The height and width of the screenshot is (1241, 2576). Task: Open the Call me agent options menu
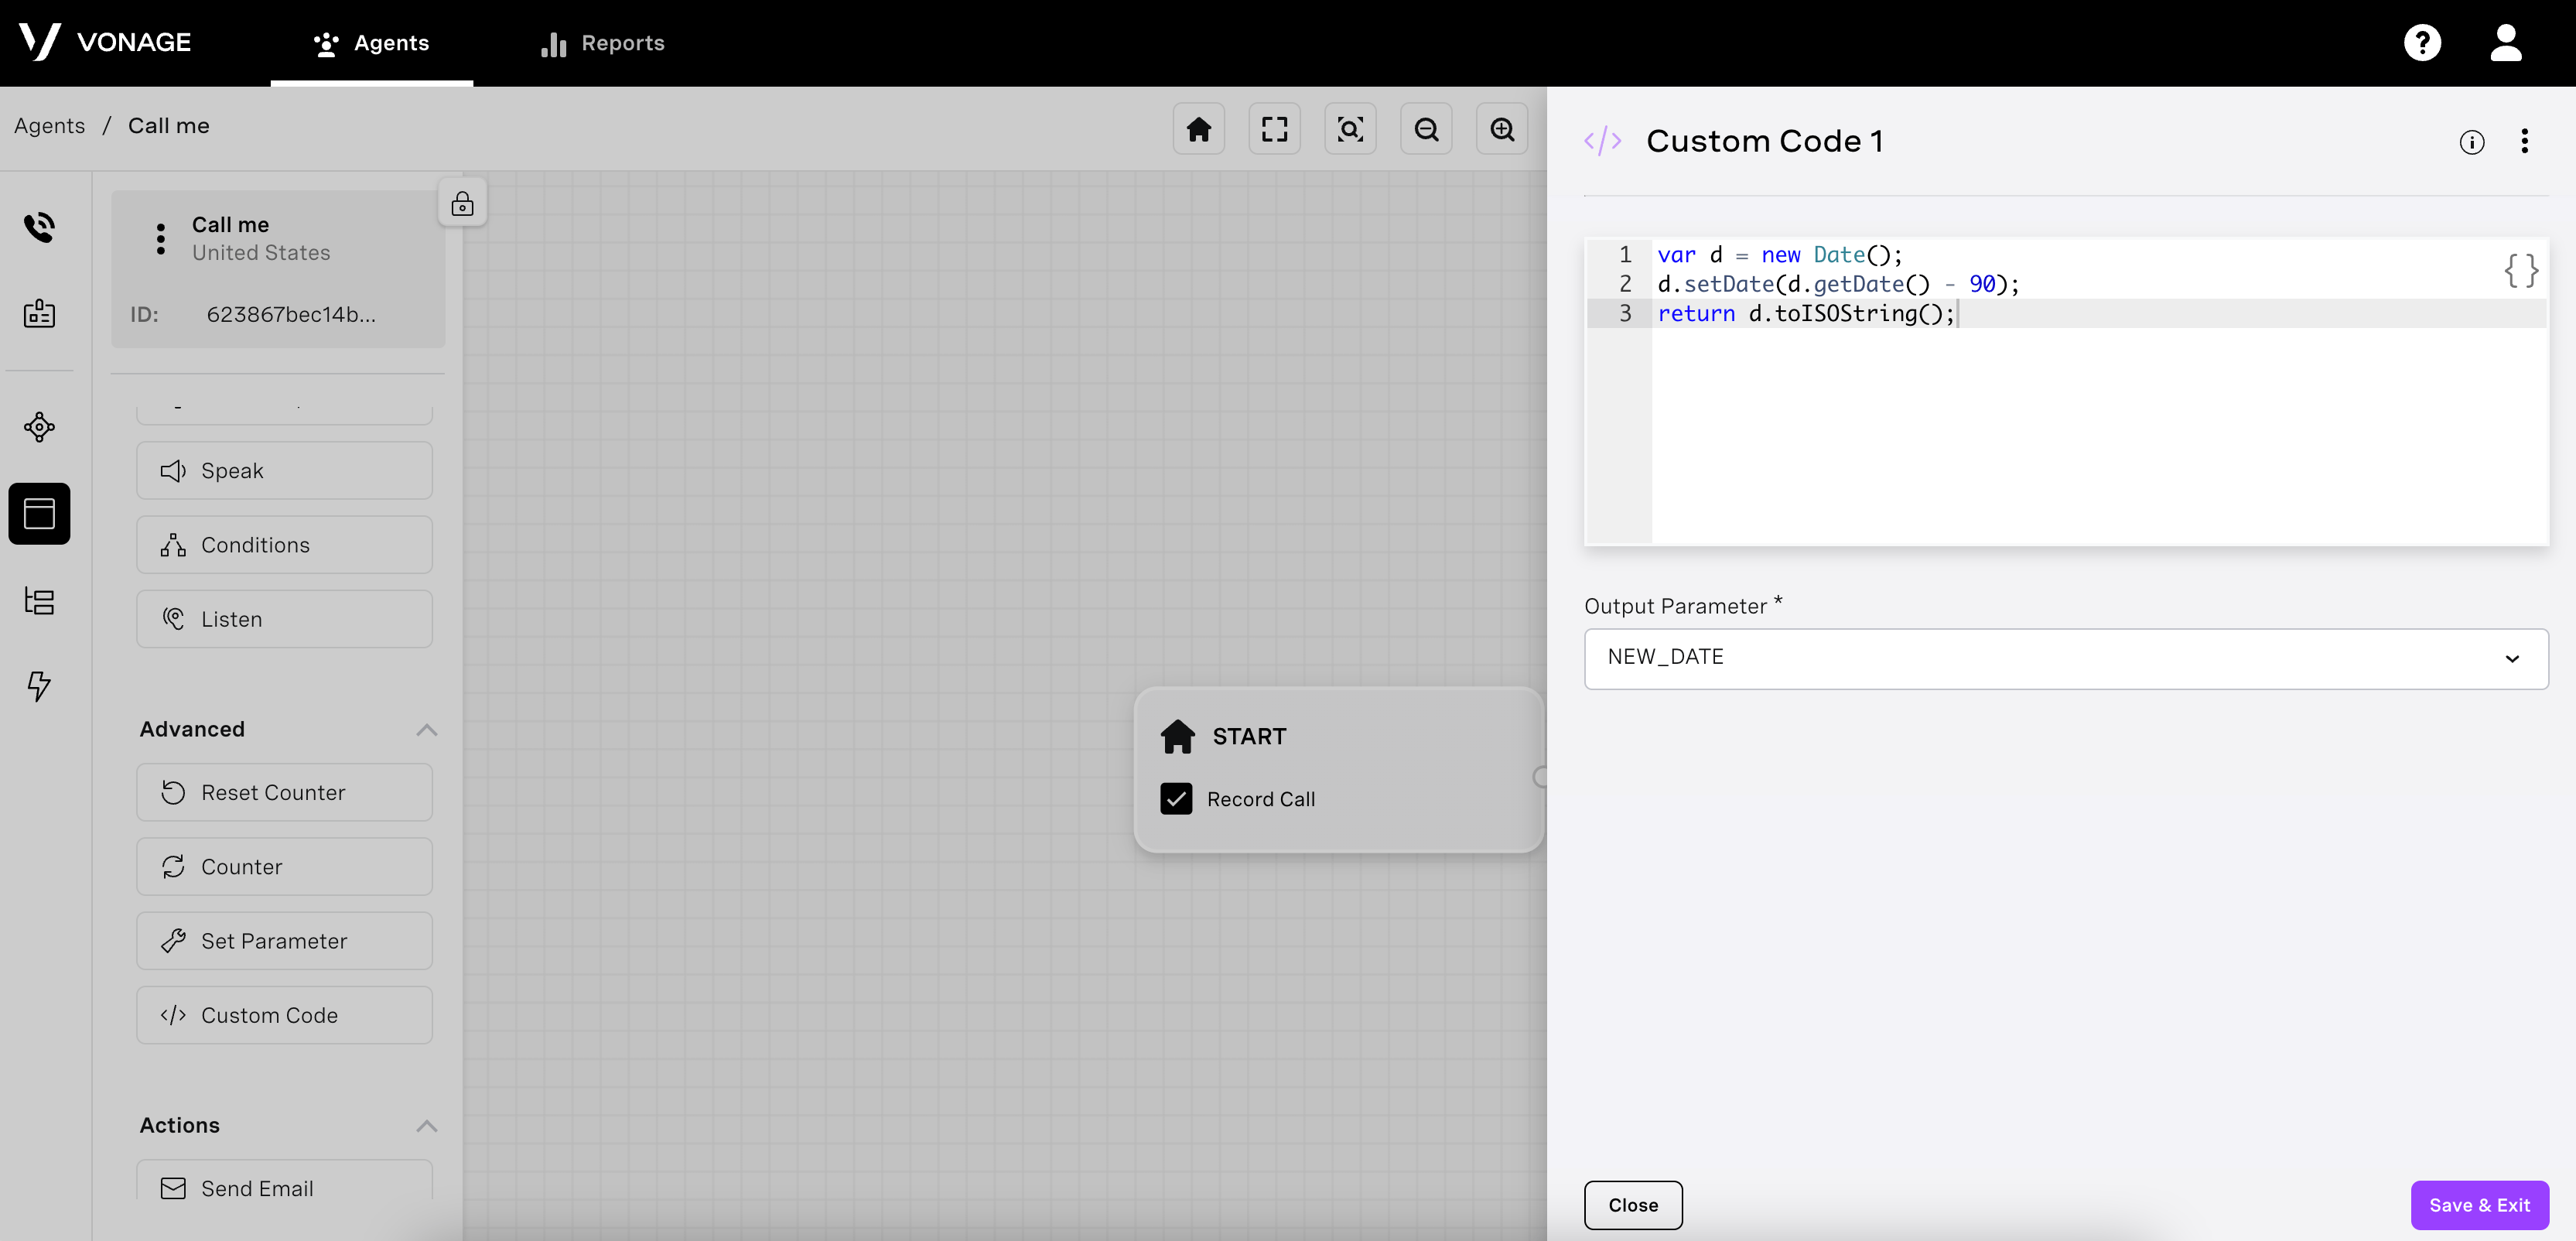coord(160,239)
